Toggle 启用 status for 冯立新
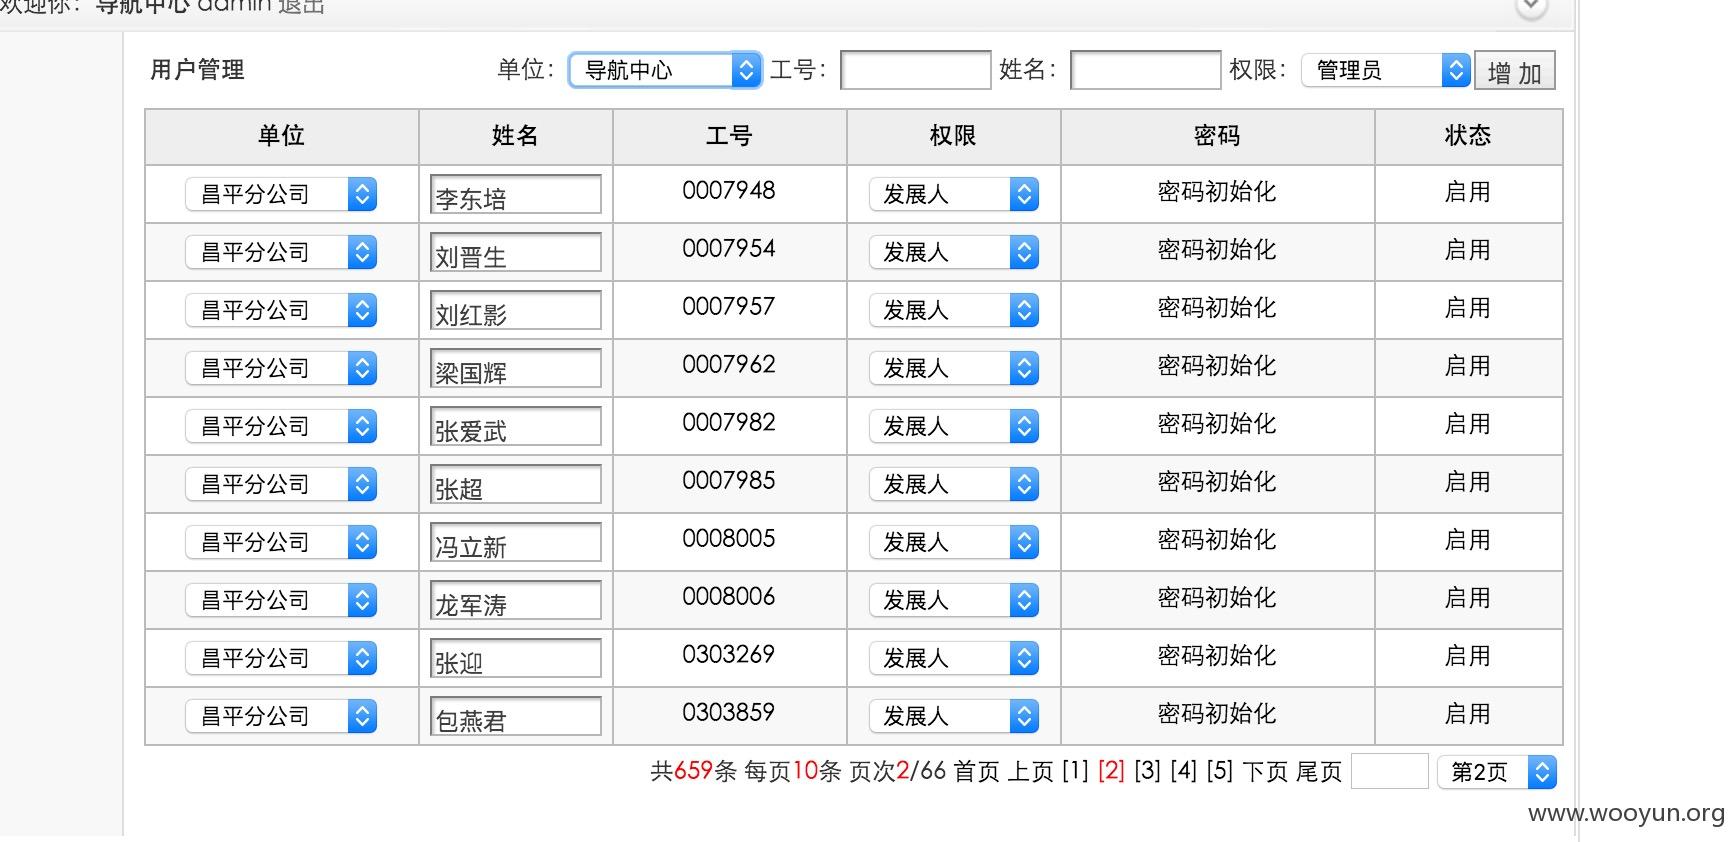The height and width of the screenshot is (842, 1734). [1468, 540]
